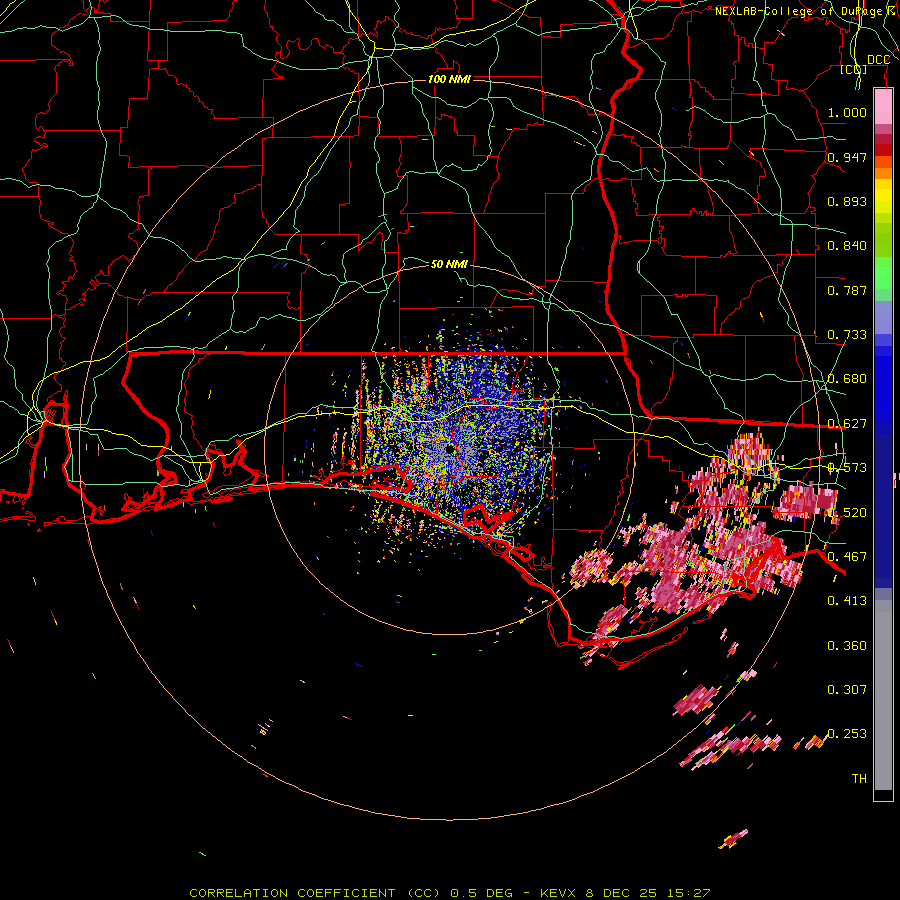Click the KEVX radar site center dot
Image resolution: width=900 pixels, height=900 pixels.
click(449, 448)
